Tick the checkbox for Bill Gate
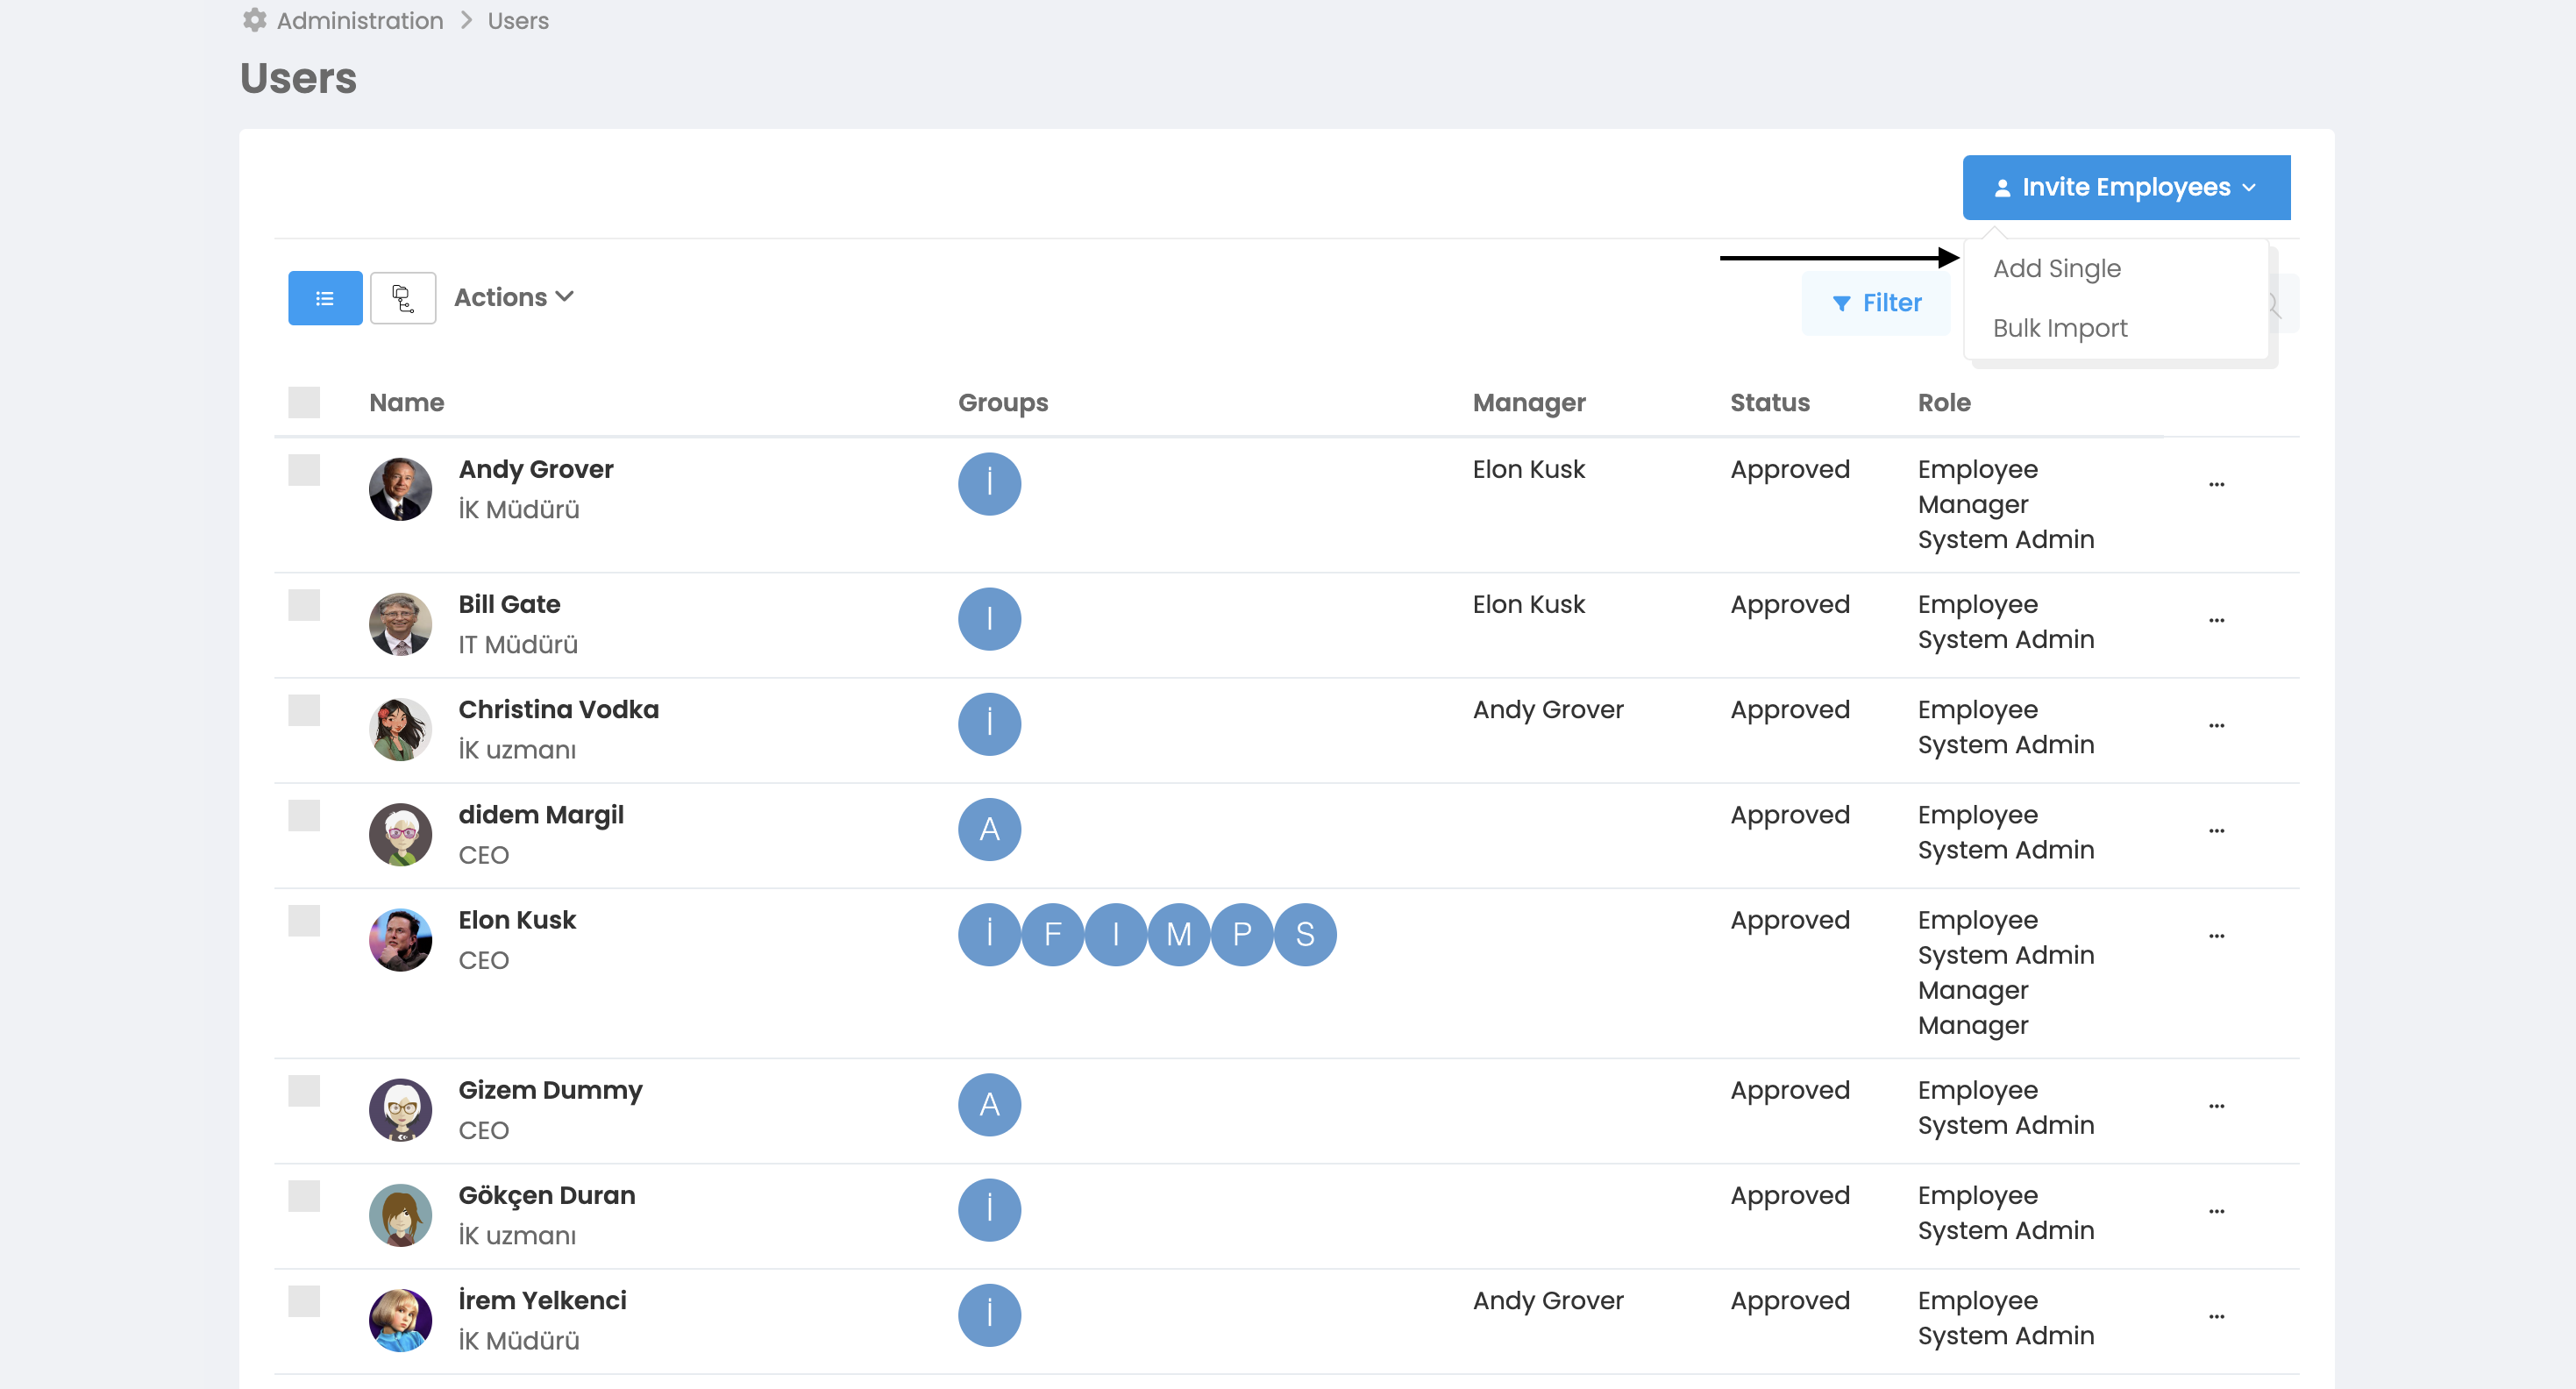2576x1389 pixels. click(x=304, y=604)
